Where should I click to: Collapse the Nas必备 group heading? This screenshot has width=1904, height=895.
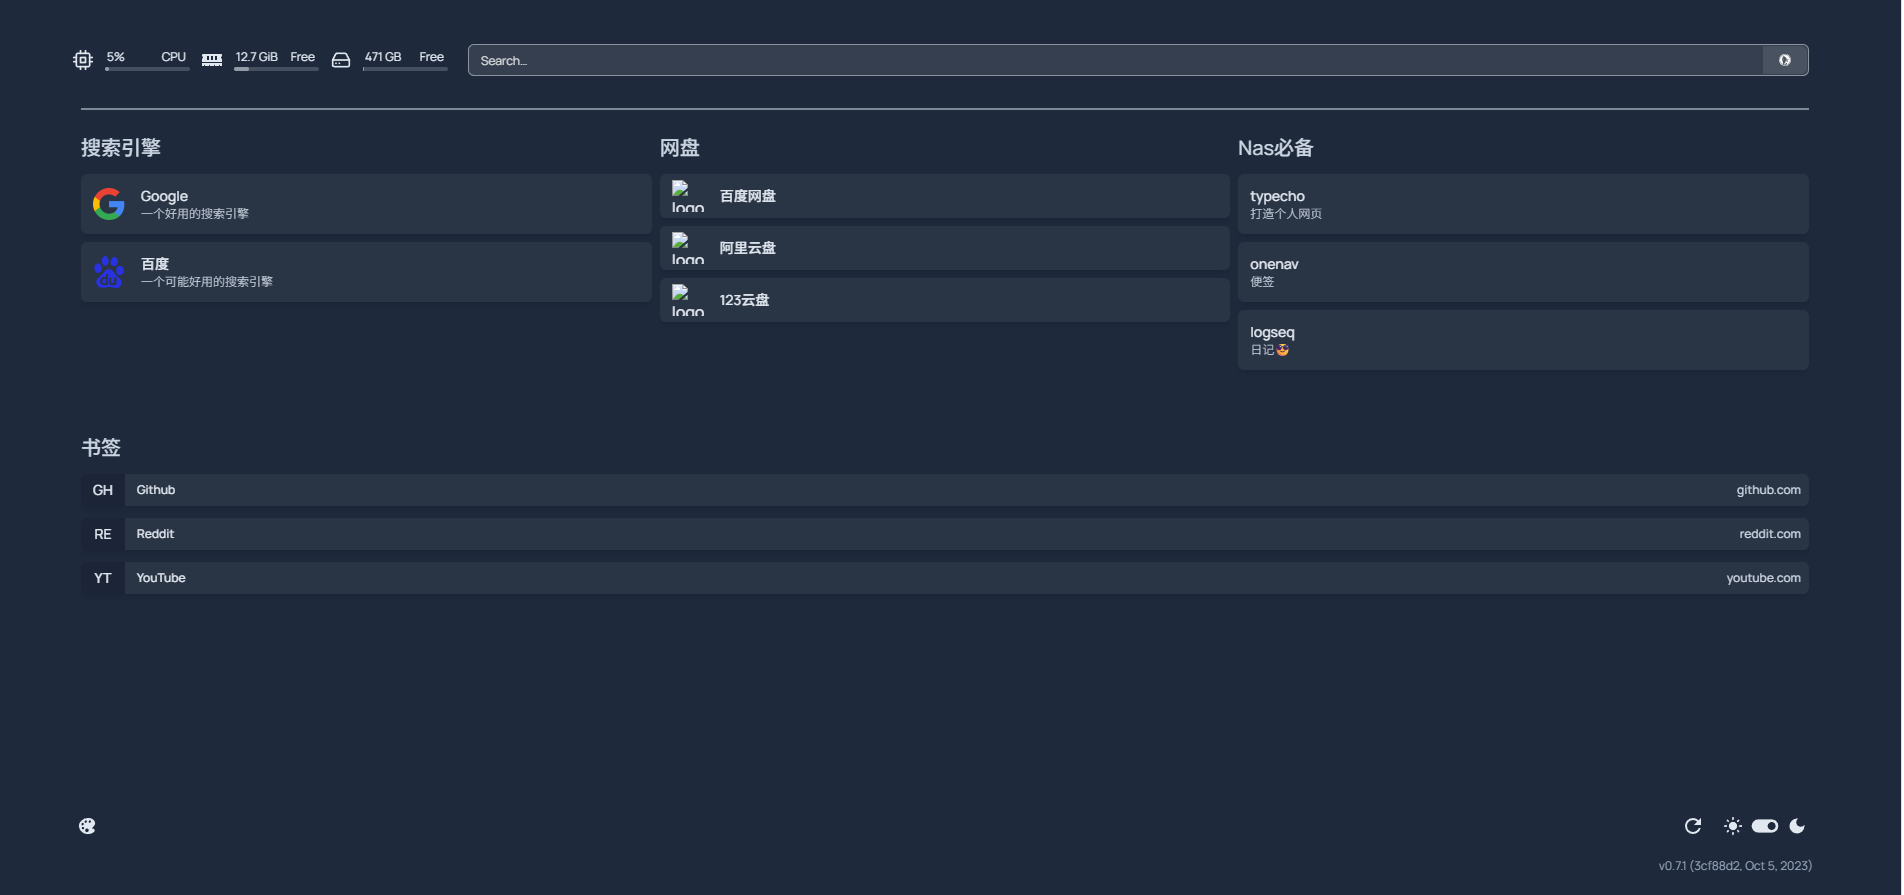tap(1276, 148)
